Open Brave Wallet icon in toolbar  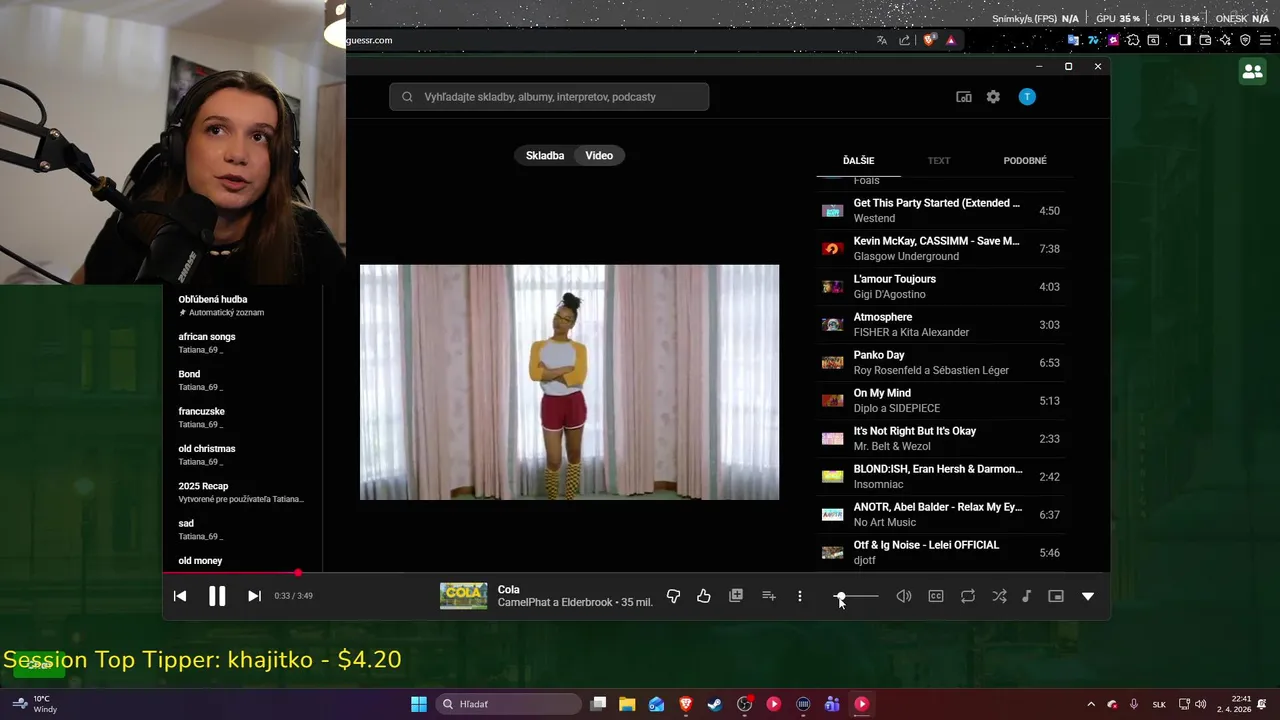tap(1205, 40)
